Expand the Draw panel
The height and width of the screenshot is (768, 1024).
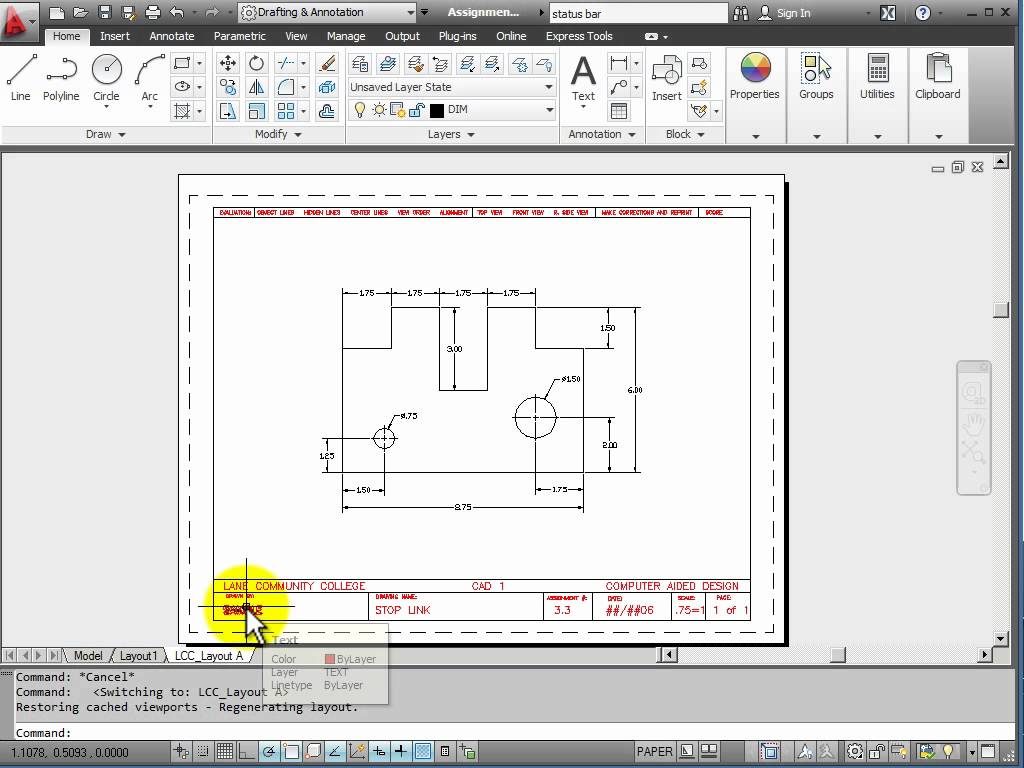106,134
